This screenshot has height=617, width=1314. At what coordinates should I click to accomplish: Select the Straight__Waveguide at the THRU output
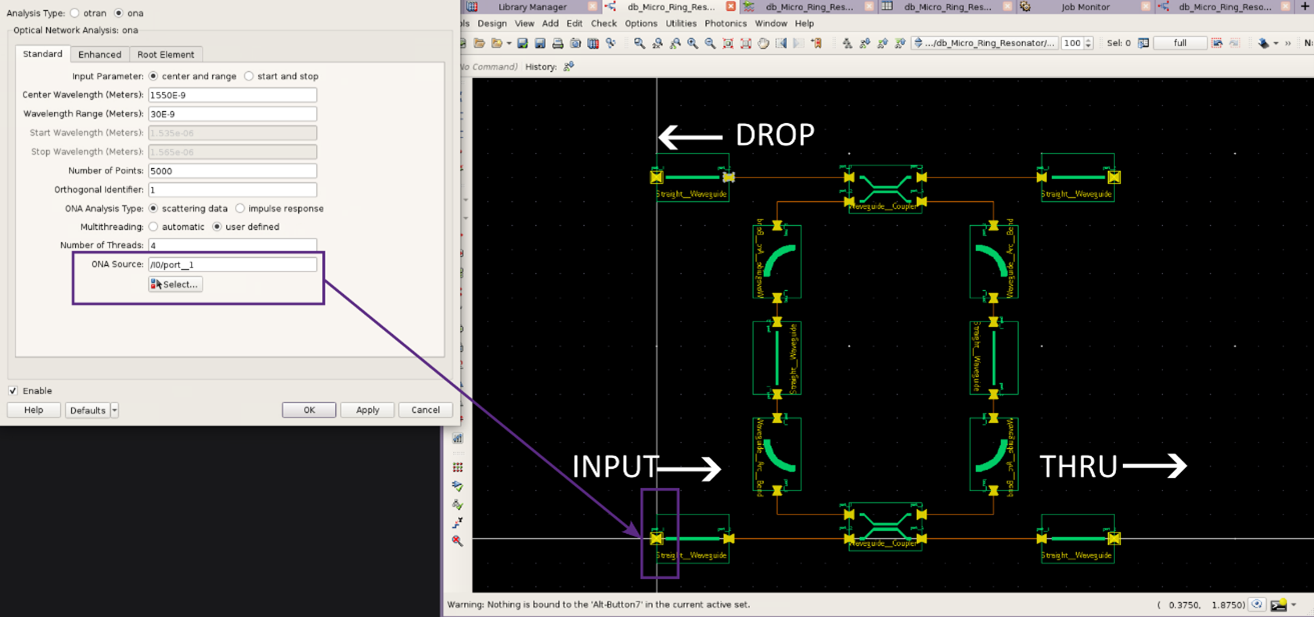1078,539
